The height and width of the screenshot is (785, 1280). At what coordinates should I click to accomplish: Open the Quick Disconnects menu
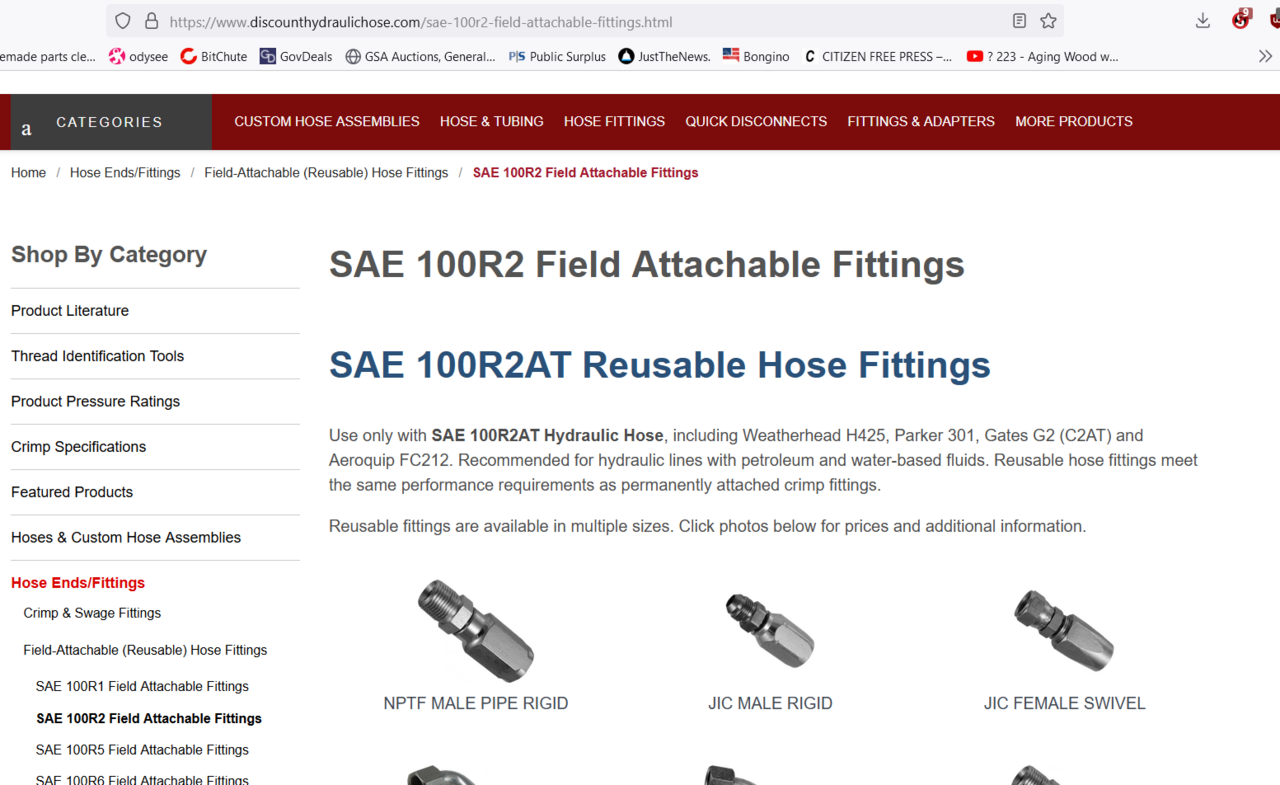tap(756, 122)
